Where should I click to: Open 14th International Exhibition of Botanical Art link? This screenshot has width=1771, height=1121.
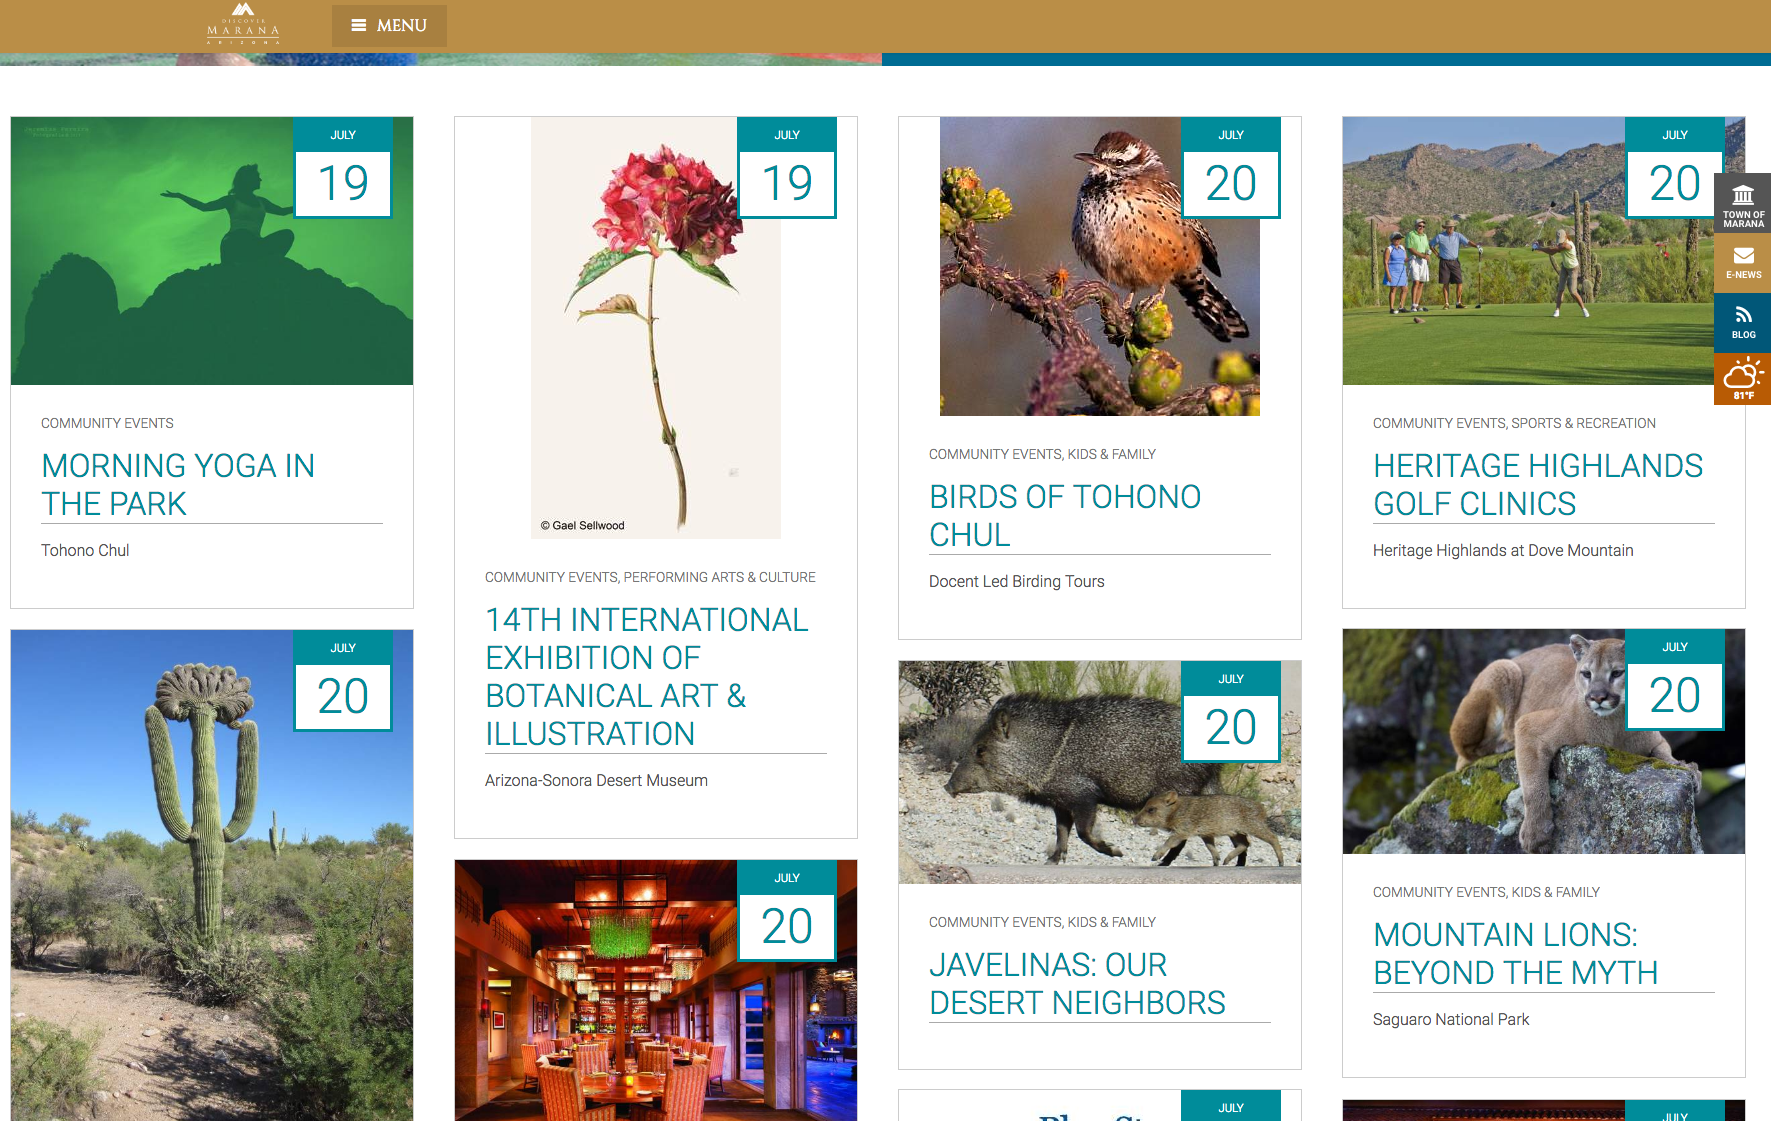click(x=646, y=677)
